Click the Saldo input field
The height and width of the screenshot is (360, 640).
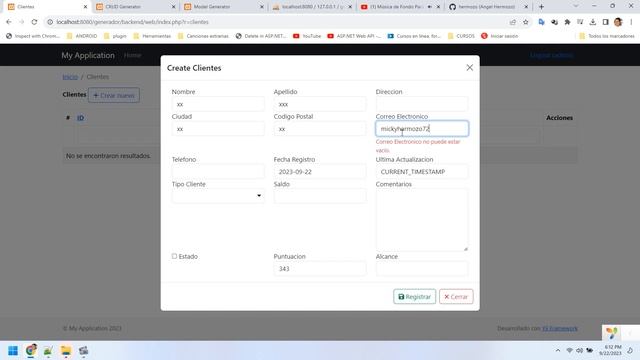320,196
